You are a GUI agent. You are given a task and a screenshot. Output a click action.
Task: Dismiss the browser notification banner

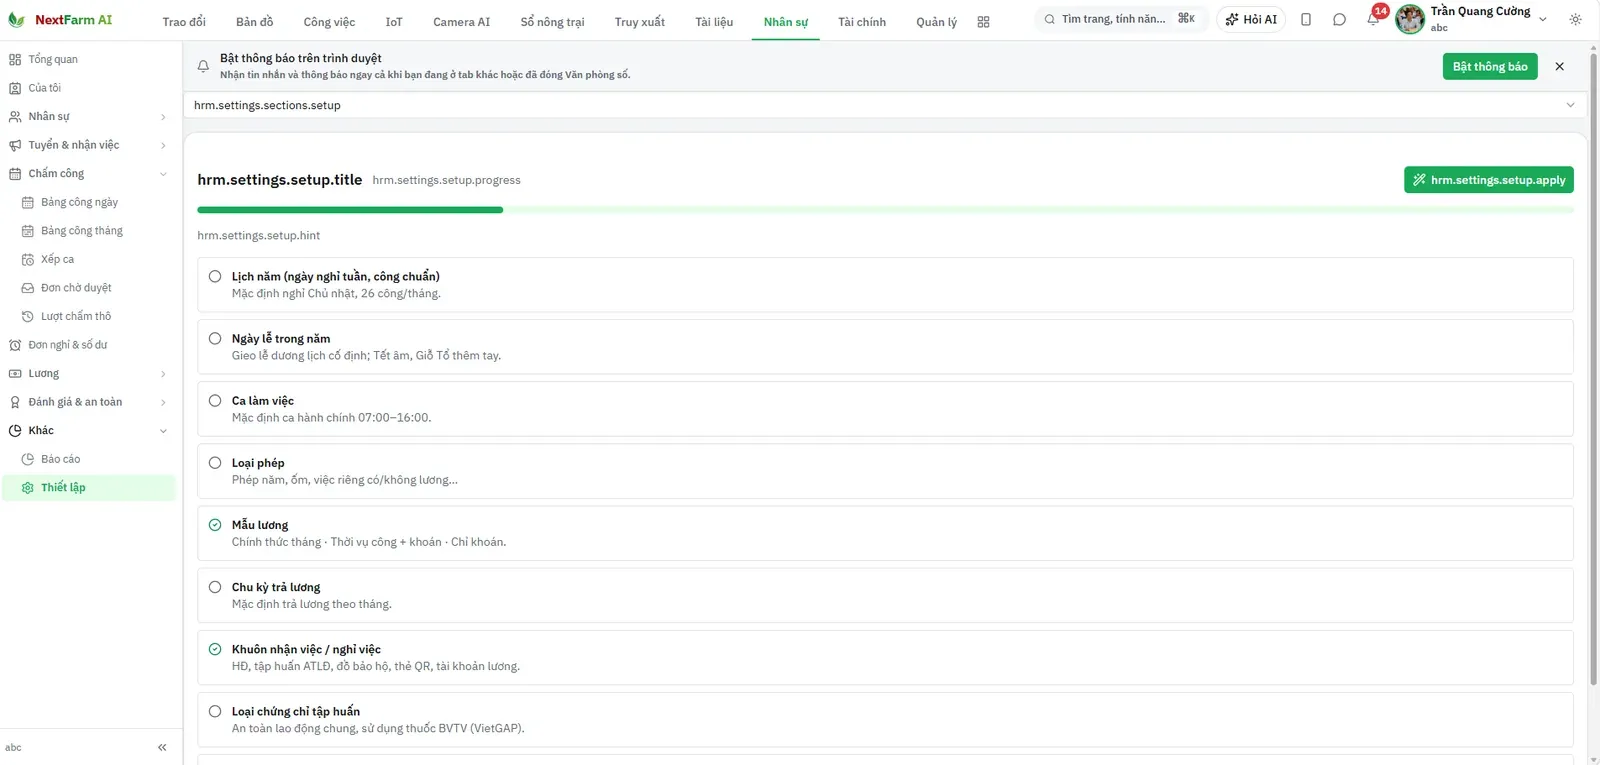click(x=1559, y=66)
